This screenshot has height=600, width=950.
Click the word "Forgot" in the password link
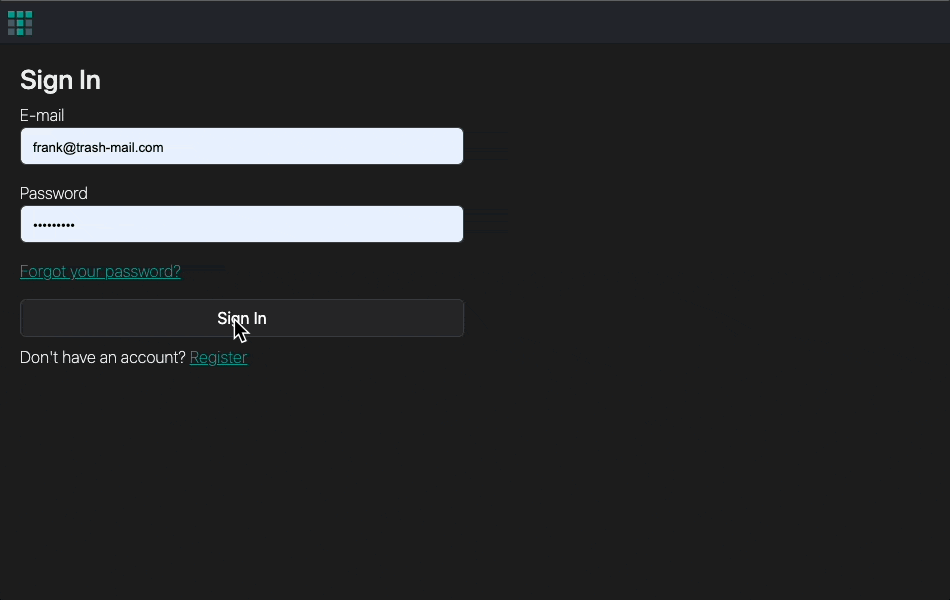tap(42, 271)
